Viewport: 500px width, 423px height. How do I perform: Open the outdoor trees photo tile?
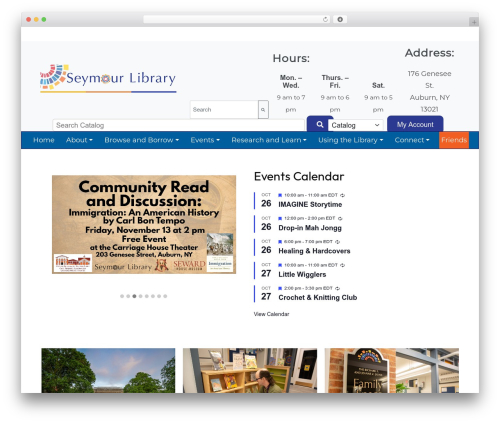click(x=108, y=370)
